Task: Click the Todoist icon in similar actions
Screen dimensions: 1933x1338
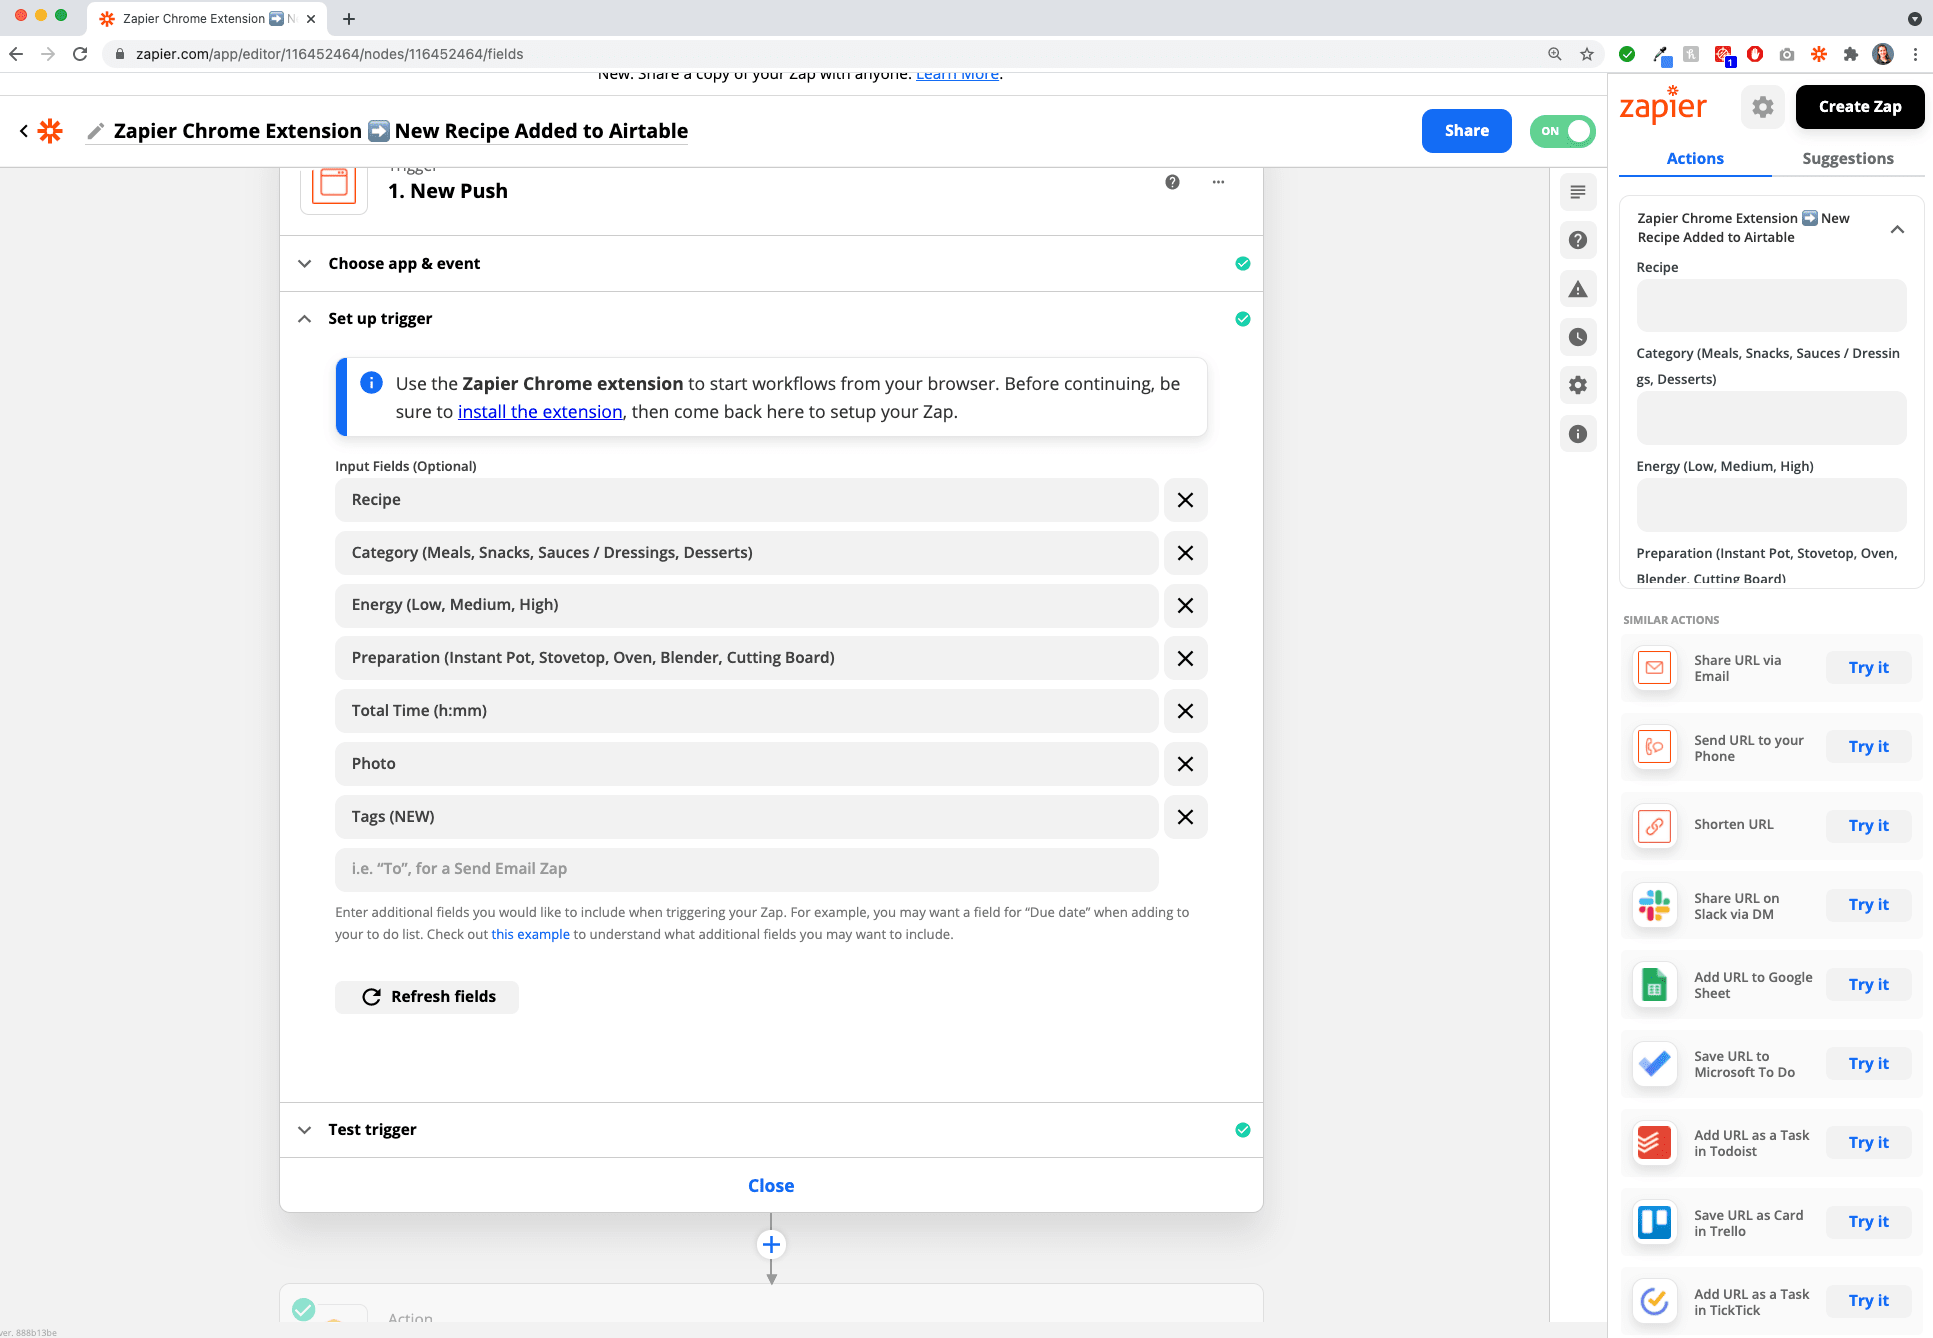Action: [1655, 1143]
